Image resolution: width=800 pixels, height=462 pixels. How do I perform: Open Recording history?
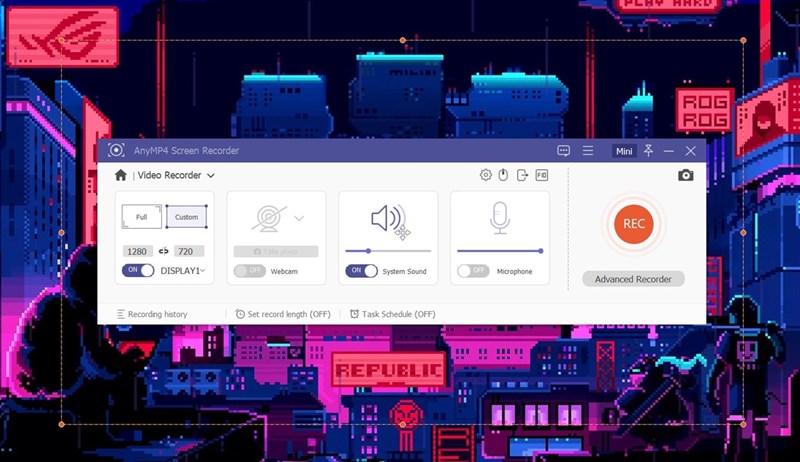pos(152,314)
